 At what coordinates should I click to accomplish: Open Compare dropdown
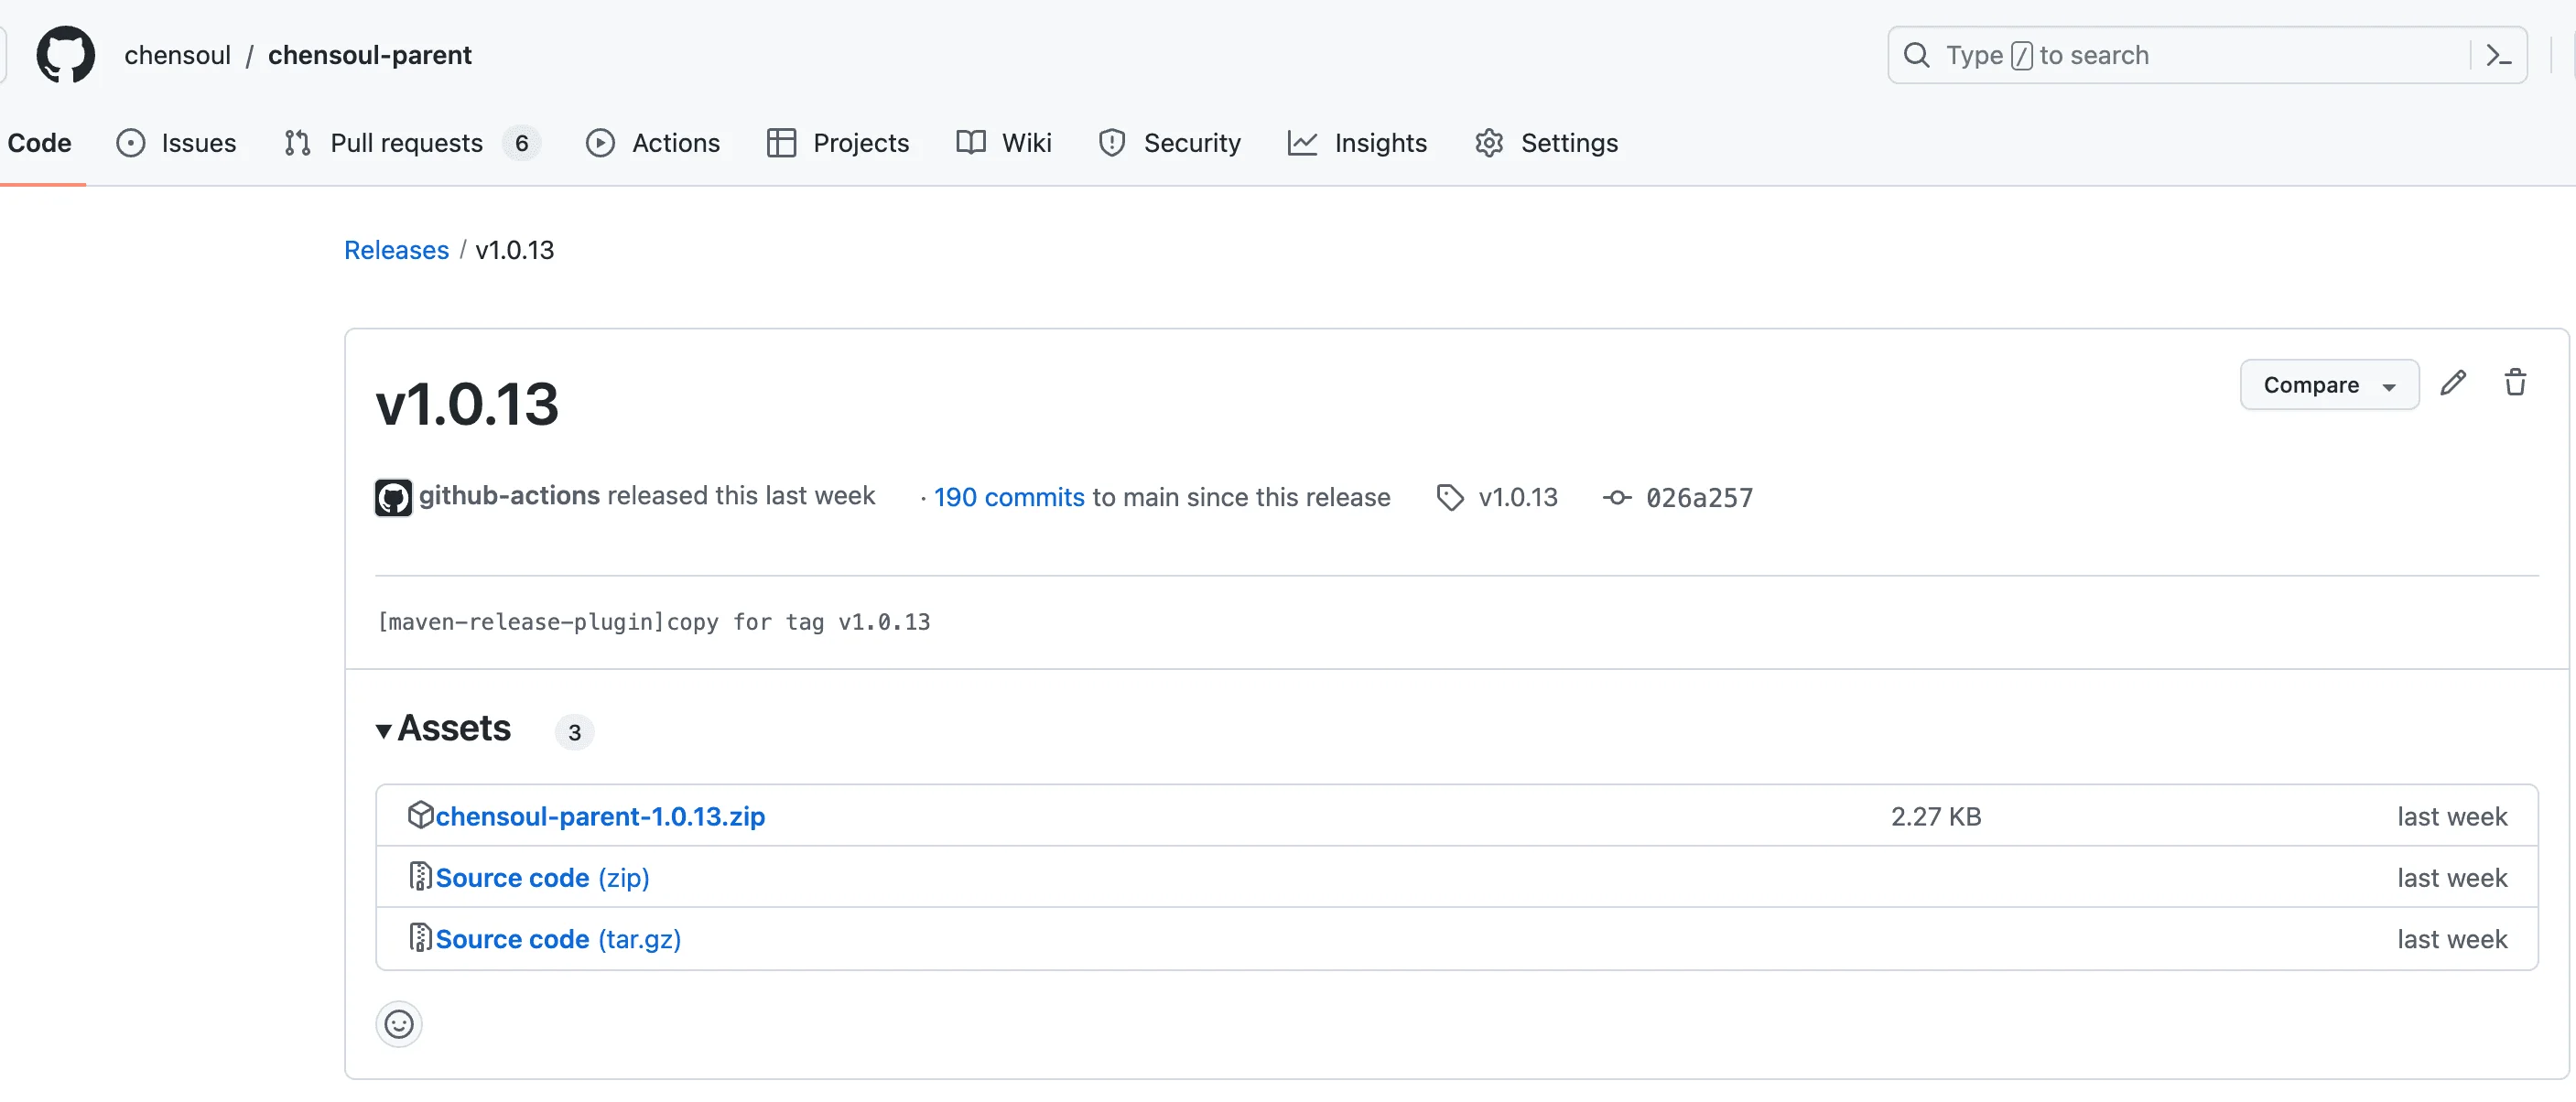(x=2329, y=385)
